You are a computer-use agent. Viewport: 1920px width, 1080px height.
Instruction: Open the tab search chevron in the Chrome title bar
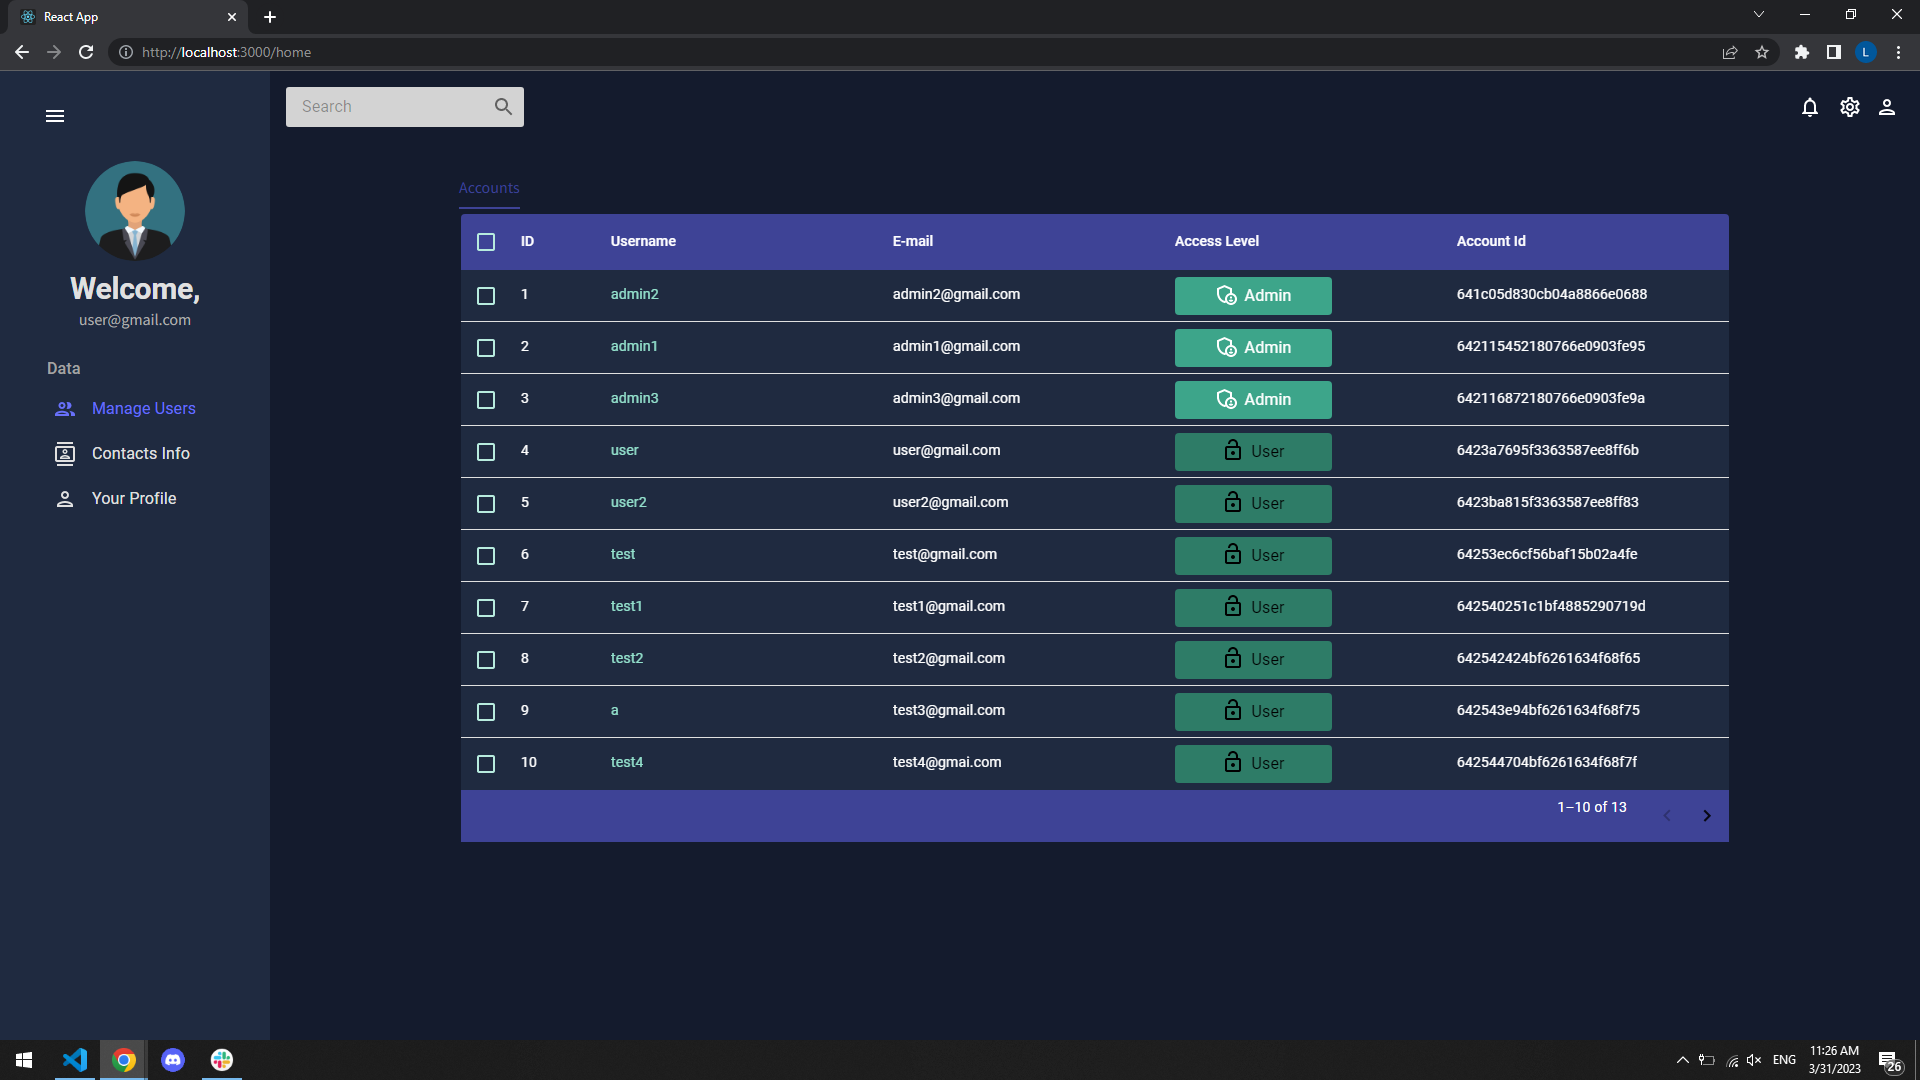pyautogui.click(x=1759, y=15)
